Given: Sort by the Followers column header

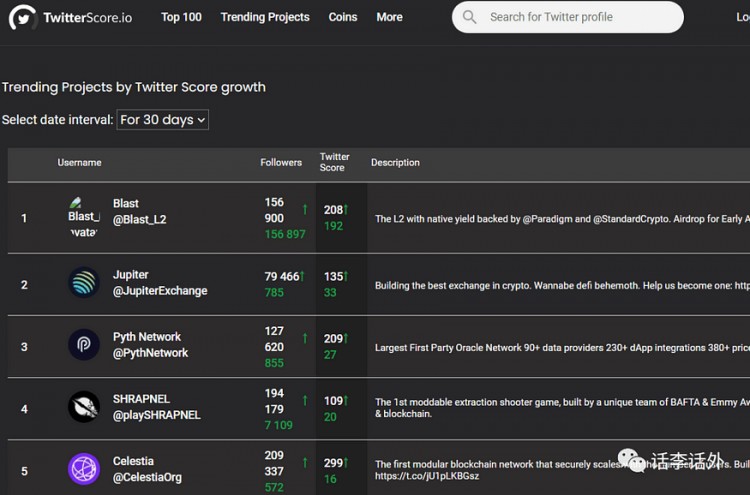Looking at the screenshot, I should coord(281,163).
